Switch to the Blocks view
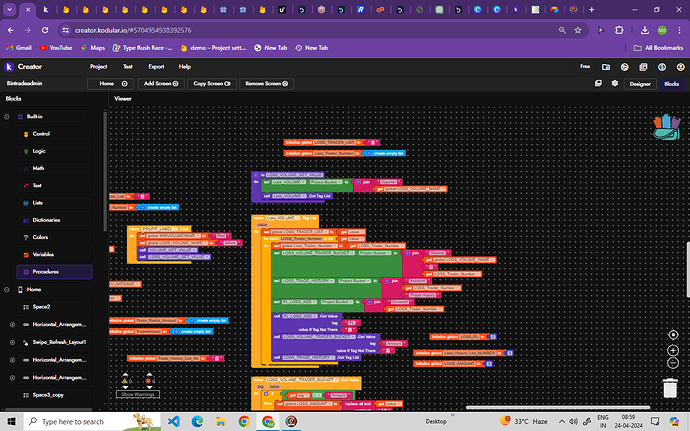The width and height of the screenshot is (690, 431). click(672, 84)
